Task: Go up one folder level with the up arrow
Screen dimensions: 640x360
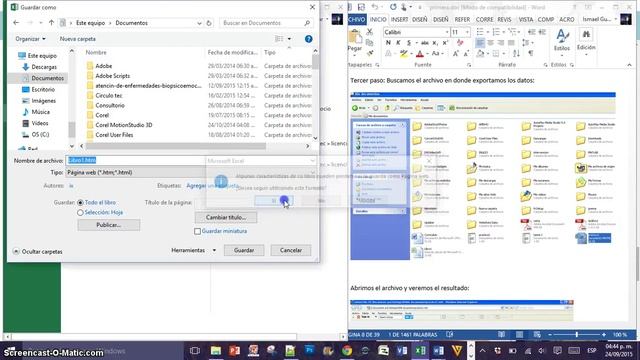Action: (51, 23)
